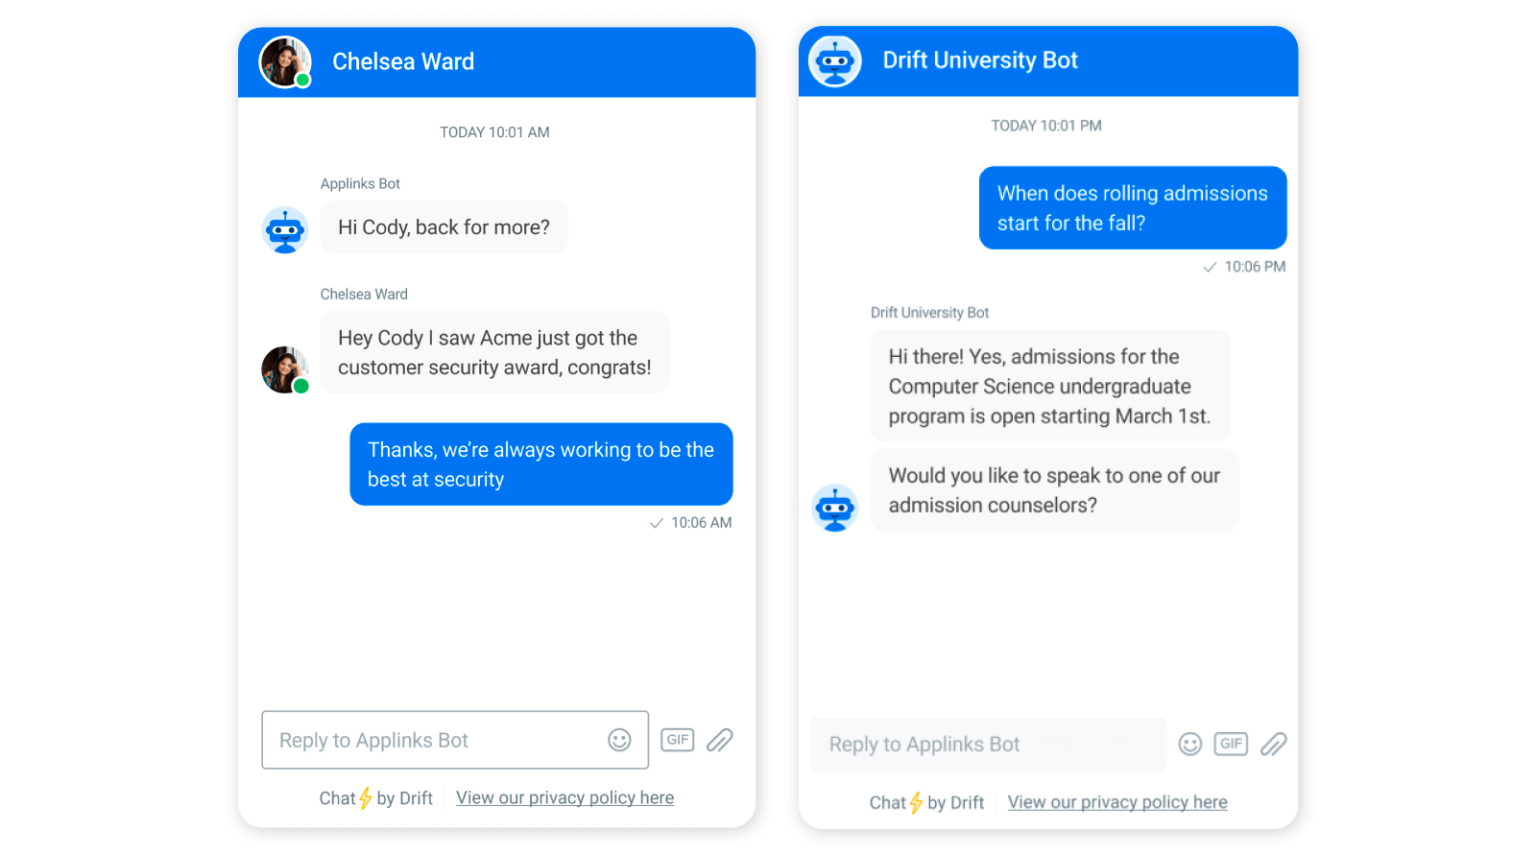Click the green online status dot on Chelsea's avatar
Viewport: 1536px width, 854px height.
[302, 78]
